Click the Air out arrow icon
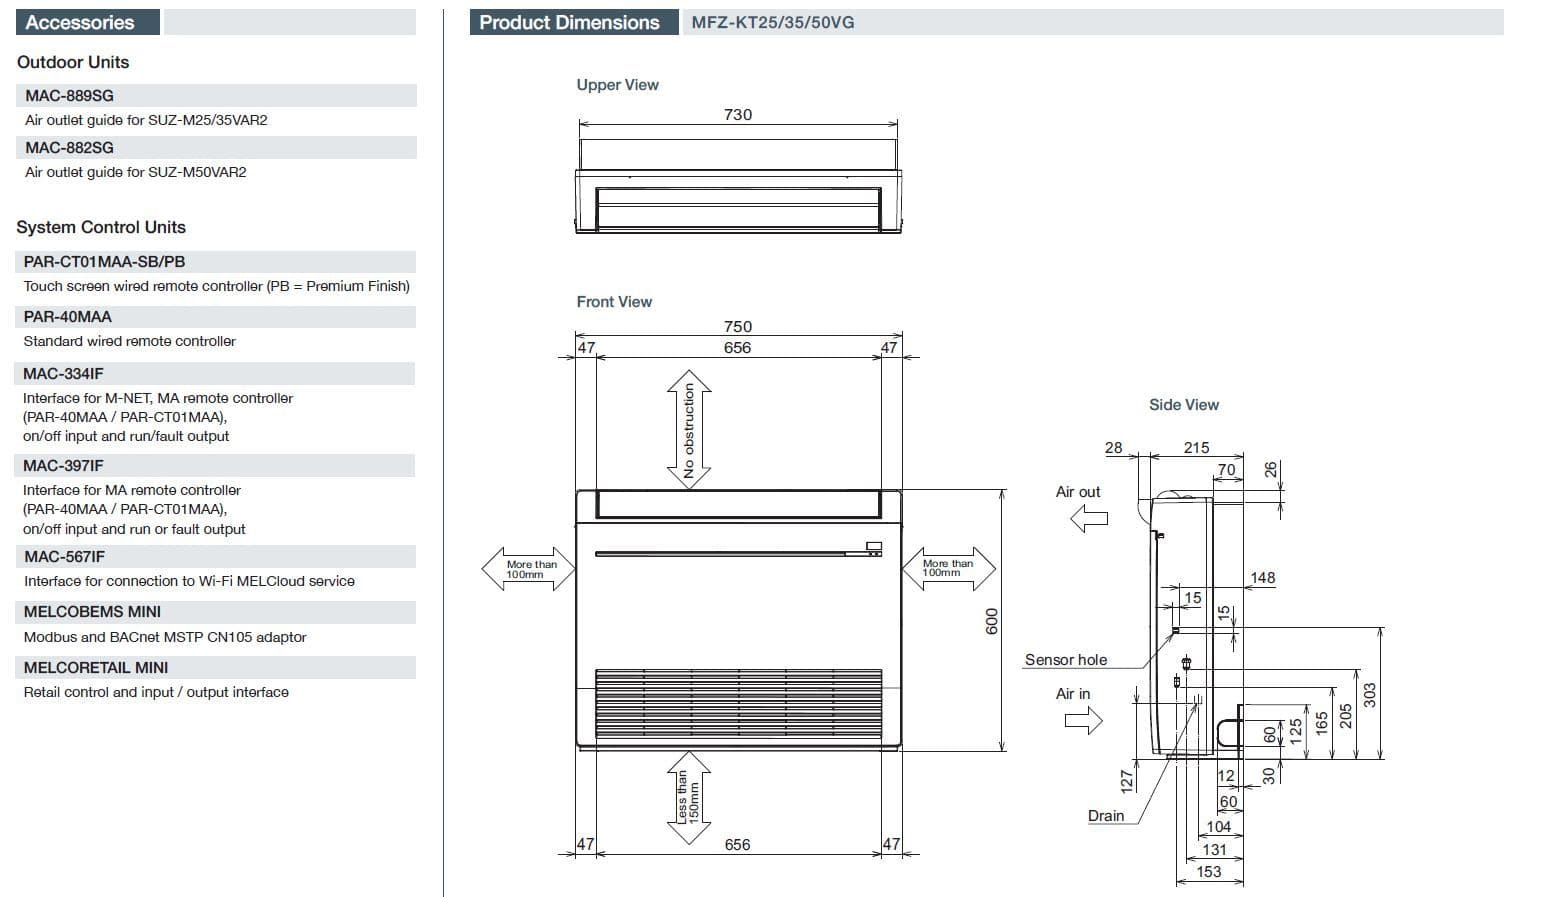1549x897 pixels. point(1089,518)
